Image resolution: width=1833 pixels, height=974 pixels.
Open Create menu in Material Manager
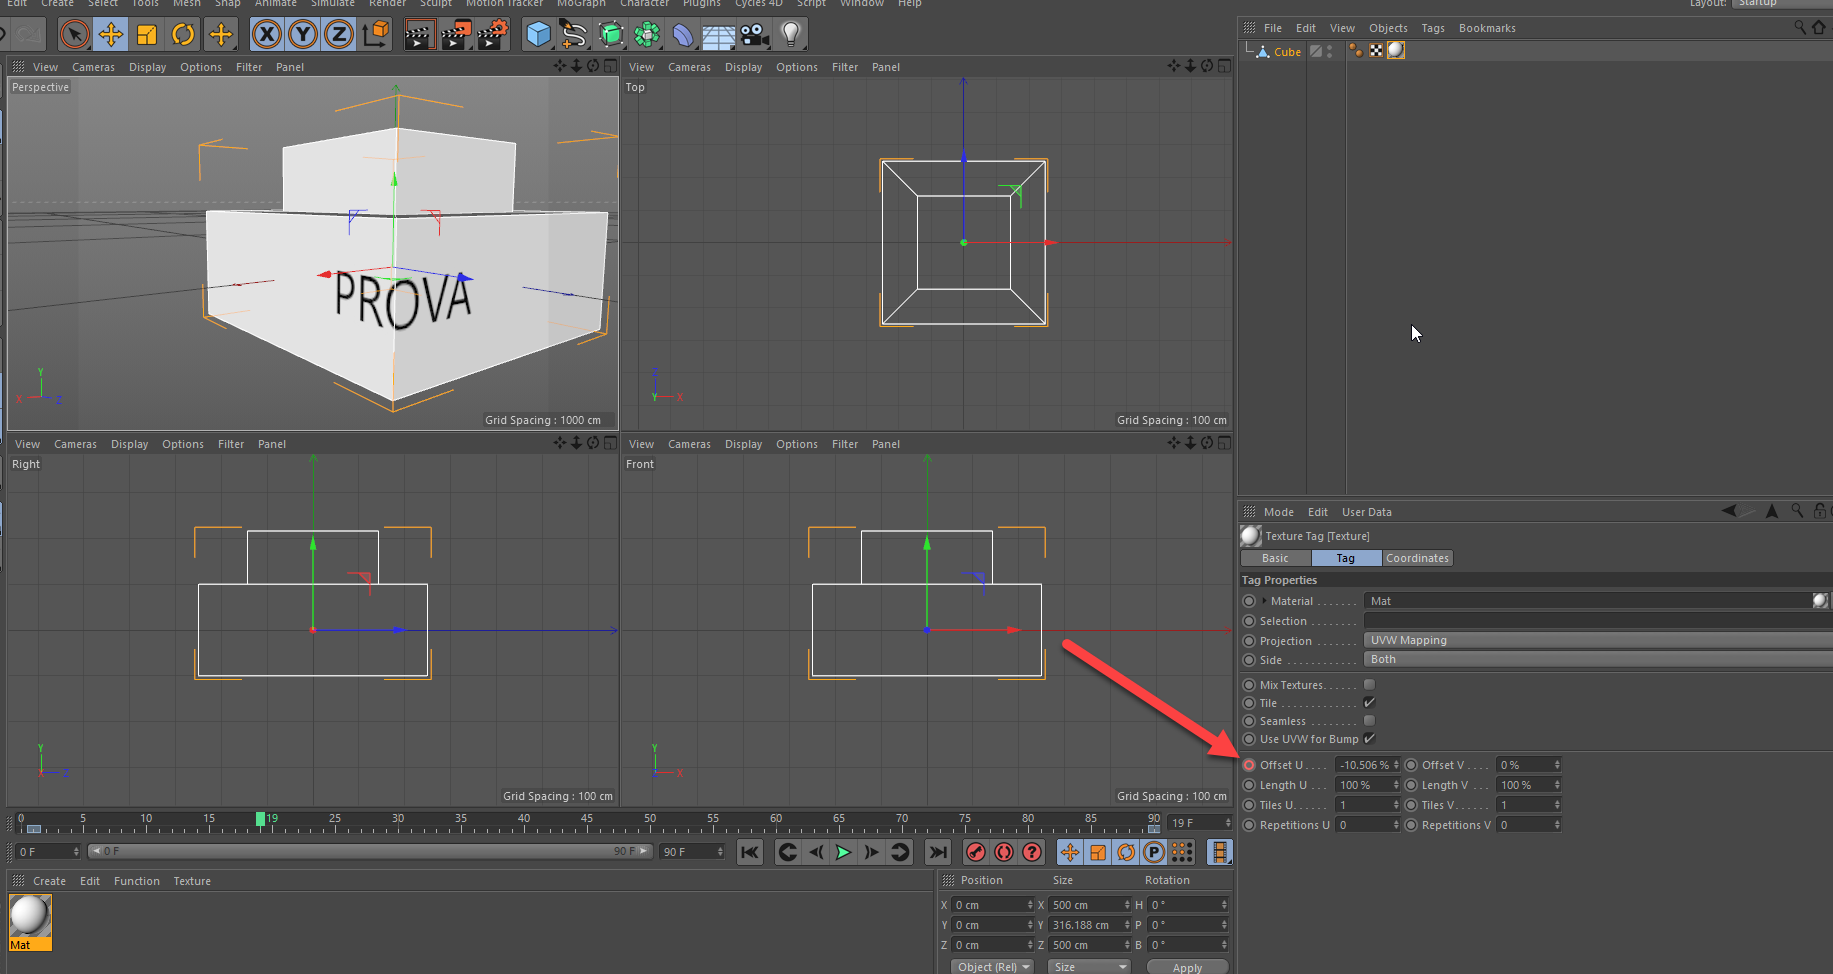[x=49, y=881]
